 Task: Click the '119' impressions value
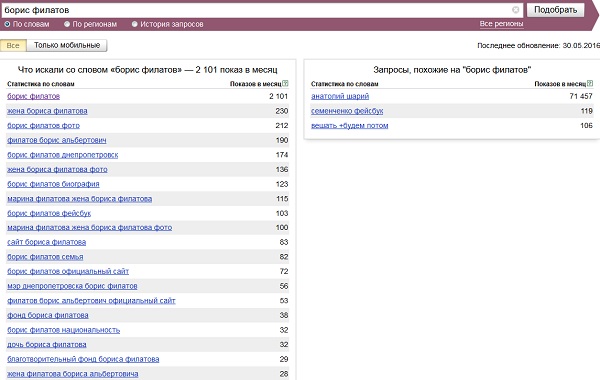(x=587, y=111)
